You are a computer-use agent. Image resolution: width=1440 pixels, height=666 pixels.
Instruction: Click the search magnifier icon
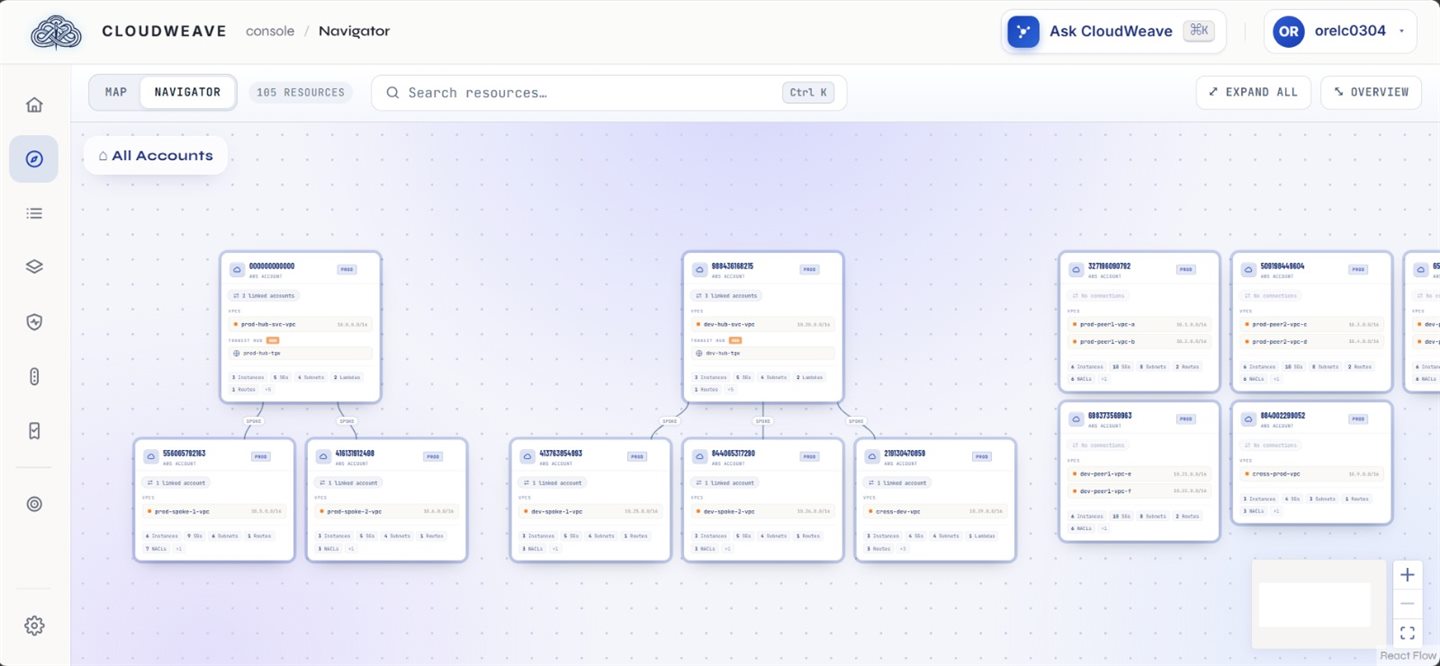coord(393,93)
